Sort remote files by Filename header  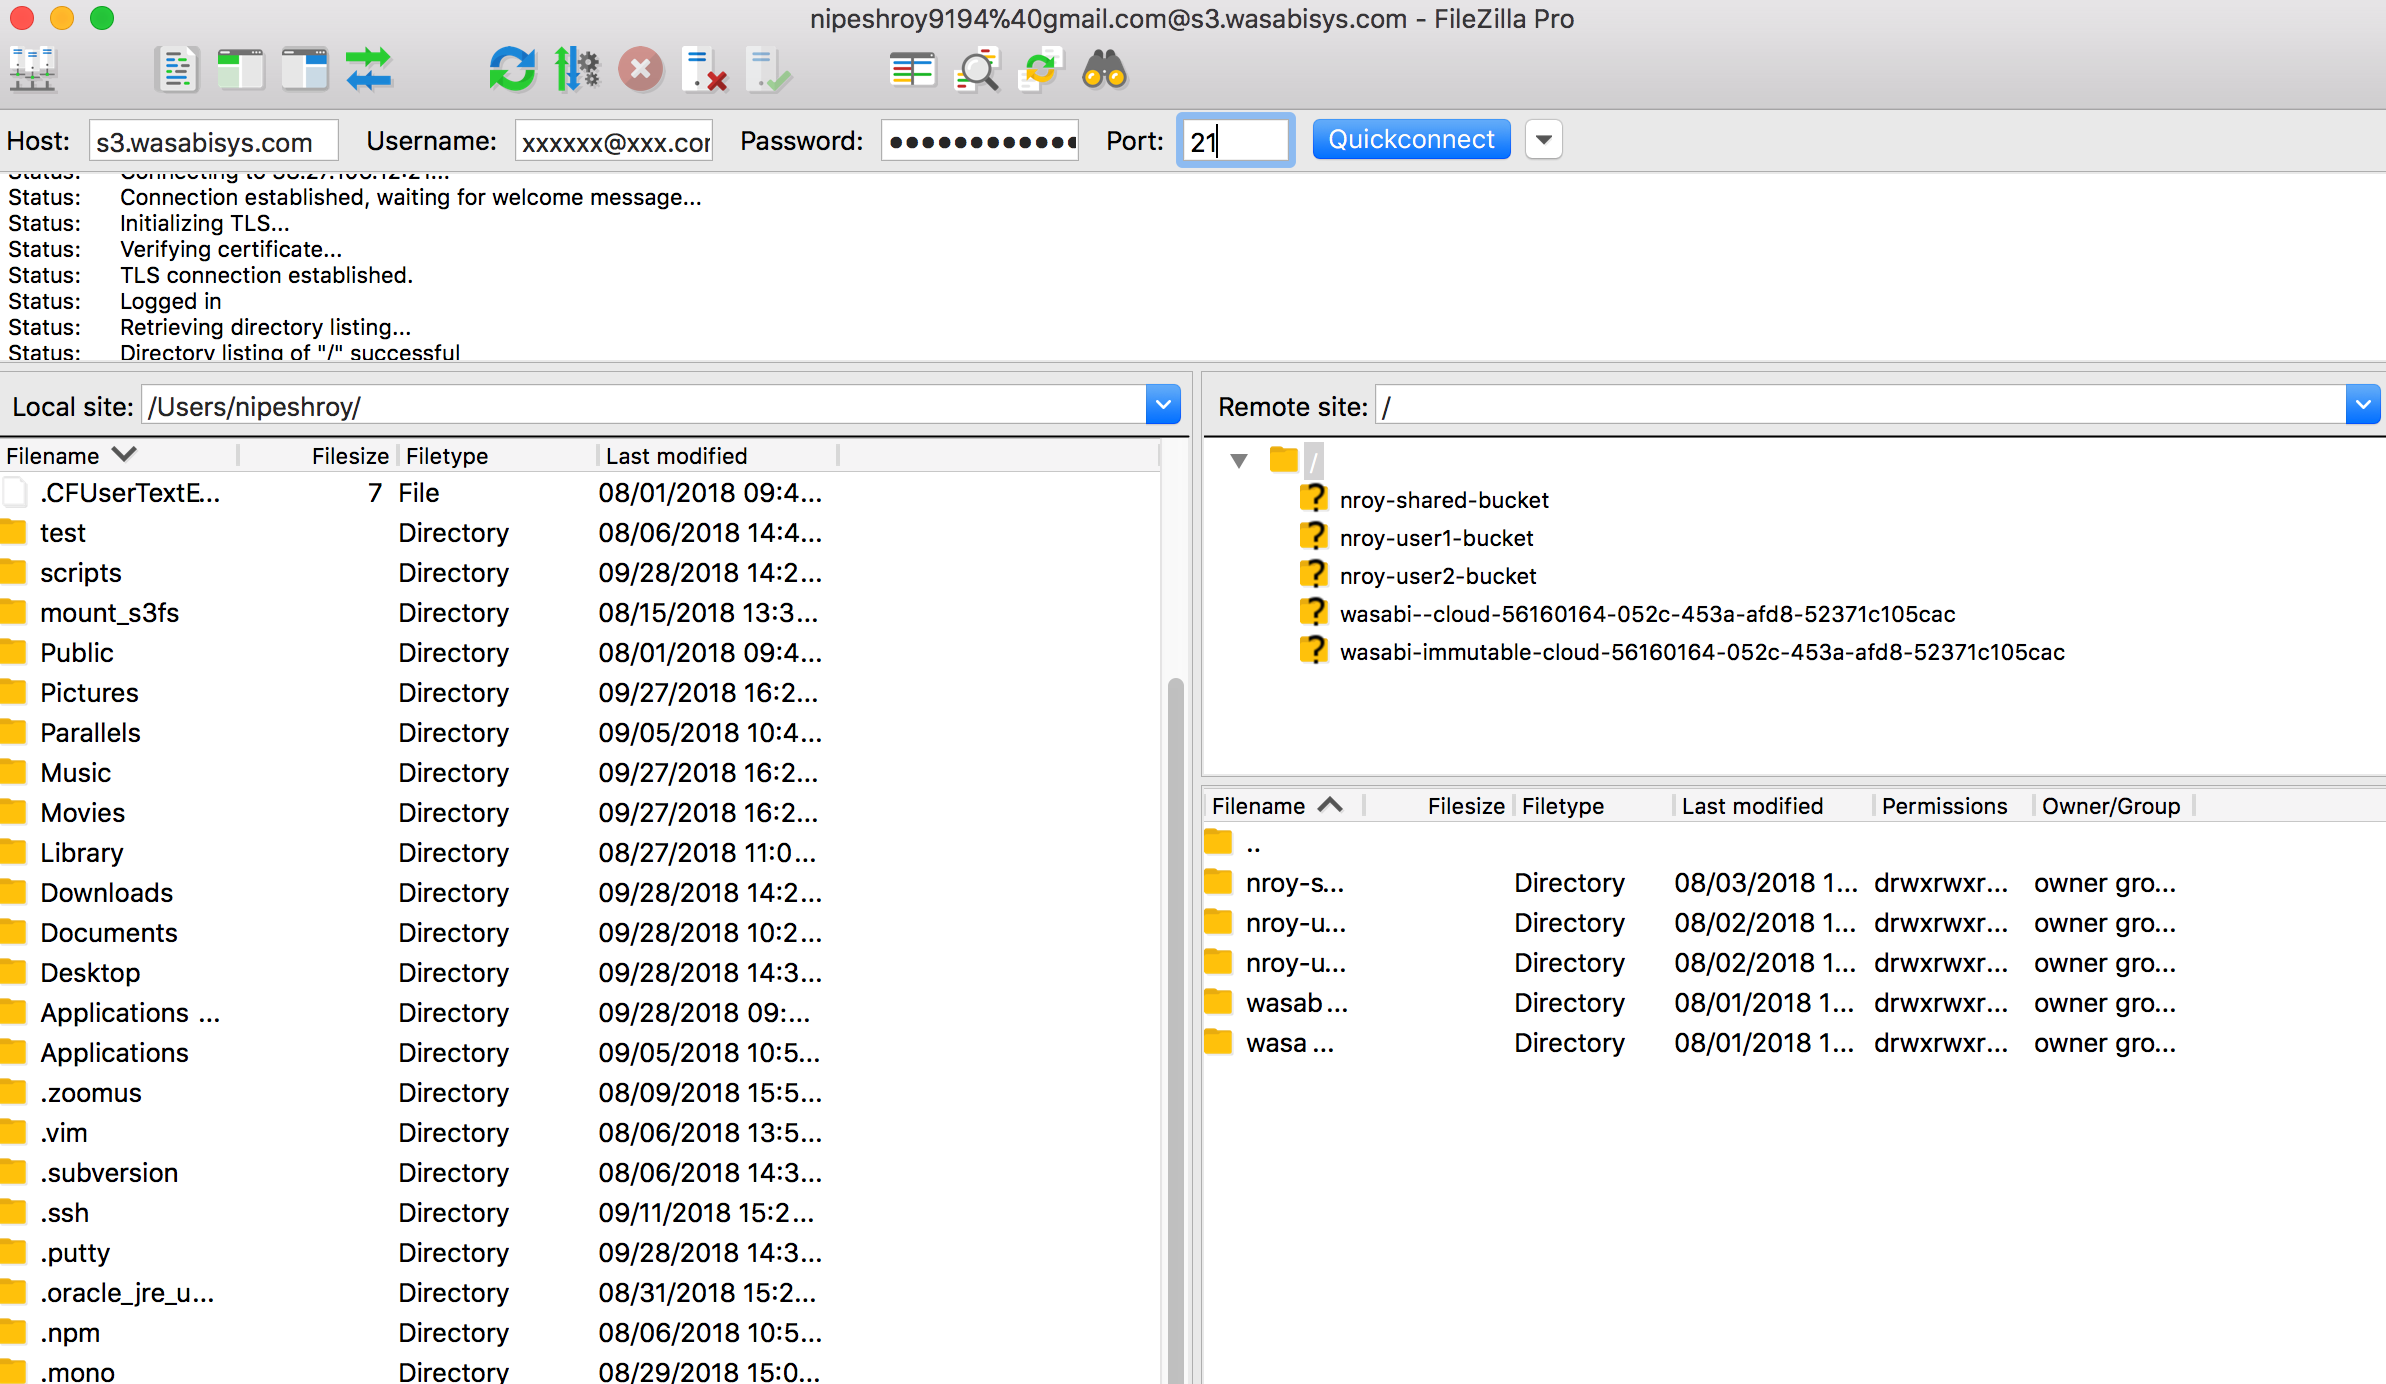[x=1284, y=806]
